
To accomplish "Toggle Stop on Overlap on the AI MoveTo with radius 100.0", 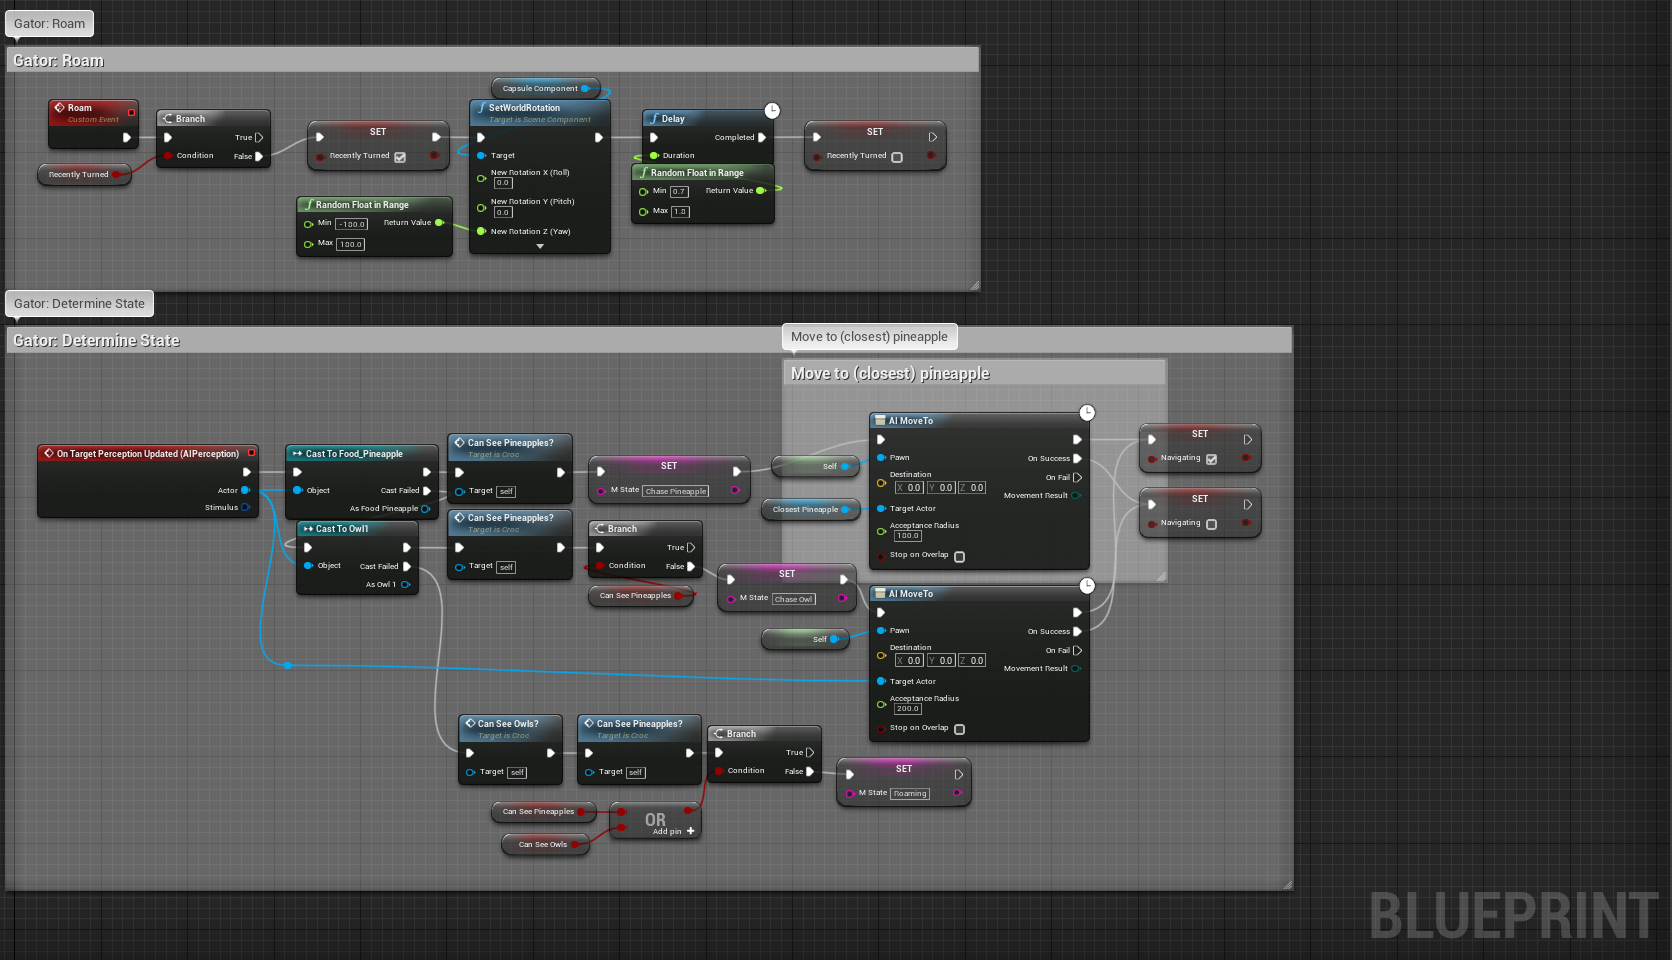I will click(960, 556).
